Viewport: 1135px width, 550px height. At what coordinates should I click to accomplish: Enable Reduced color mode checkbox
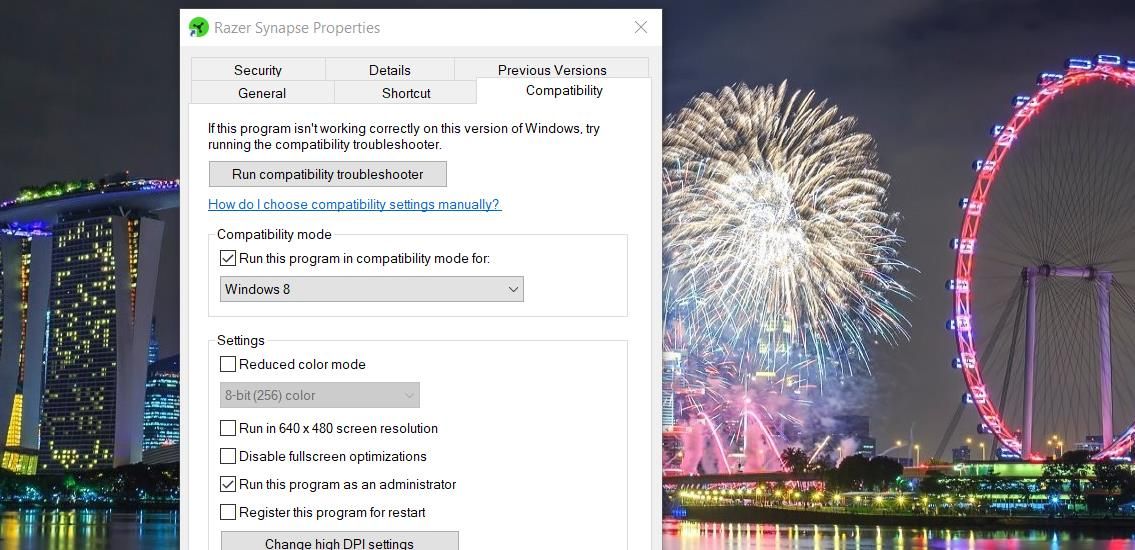(x=228, y=364)
